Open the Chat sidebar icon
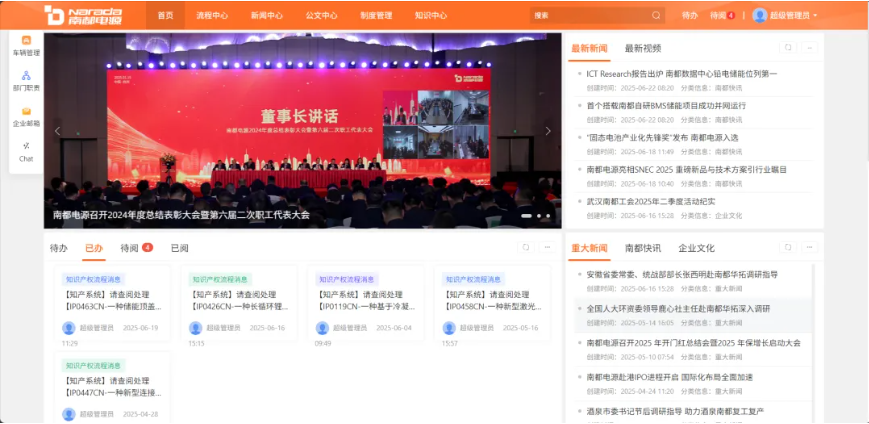Image resolution: width=869 pixels, height=424 pixels. point(26,146)
